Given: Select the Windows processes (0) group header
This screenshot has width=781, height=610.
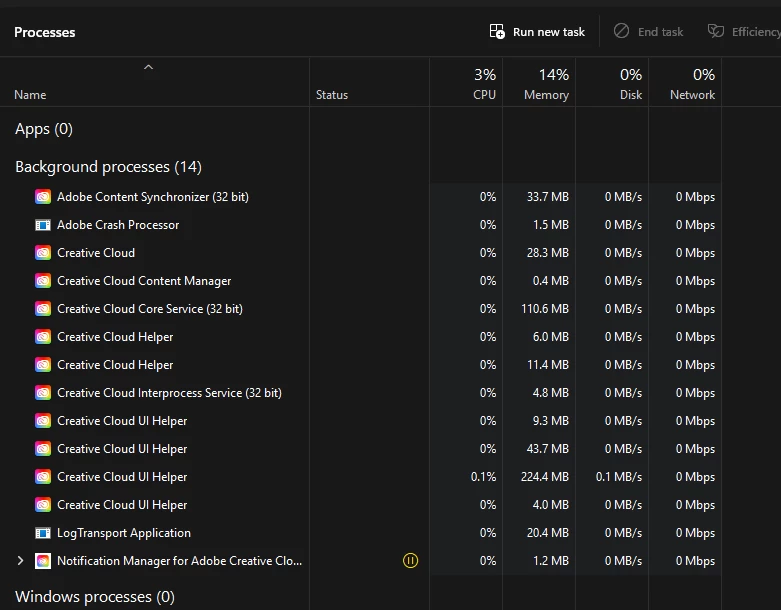Looking at the screenshot, I should pyautogui.click(x=95, y=597).
